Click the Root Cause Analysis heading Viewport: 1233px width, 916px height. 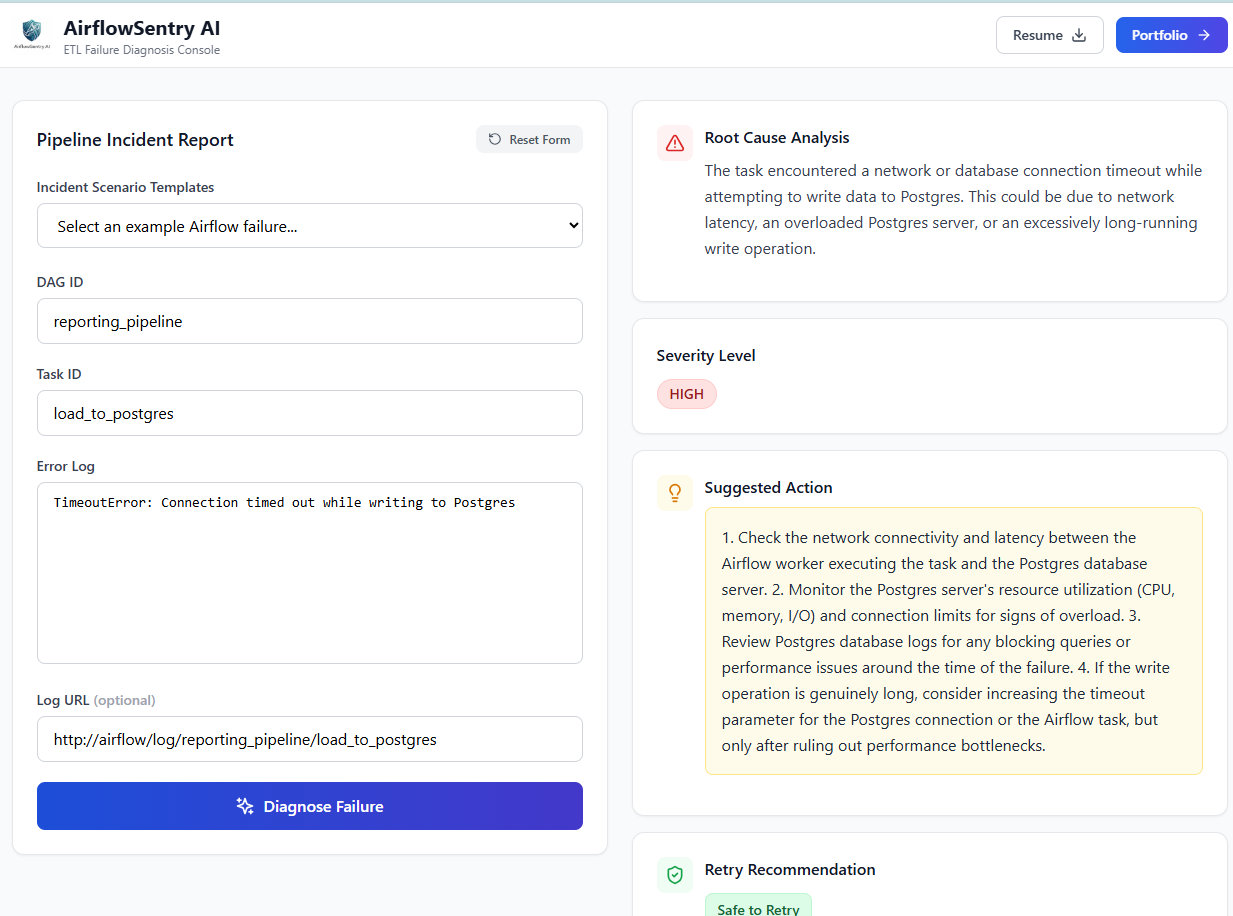777,138
